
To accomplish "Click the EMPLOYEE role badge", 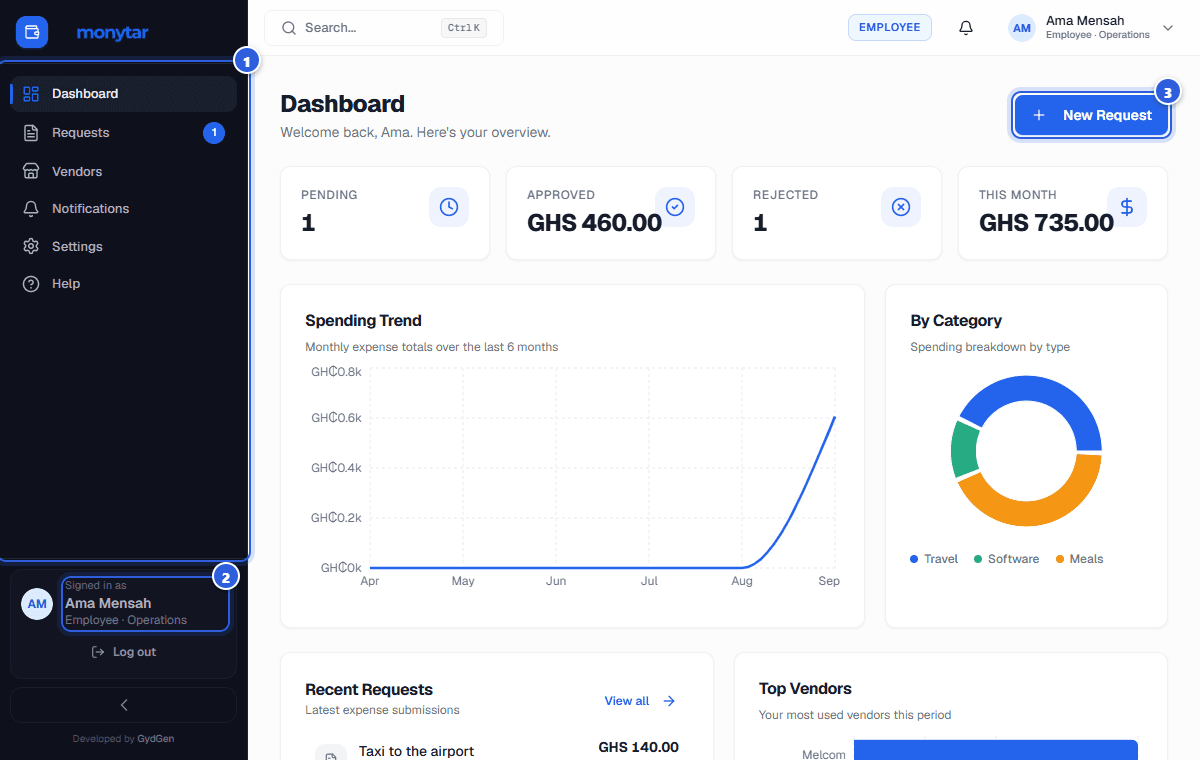I will [x=890, y=28].
